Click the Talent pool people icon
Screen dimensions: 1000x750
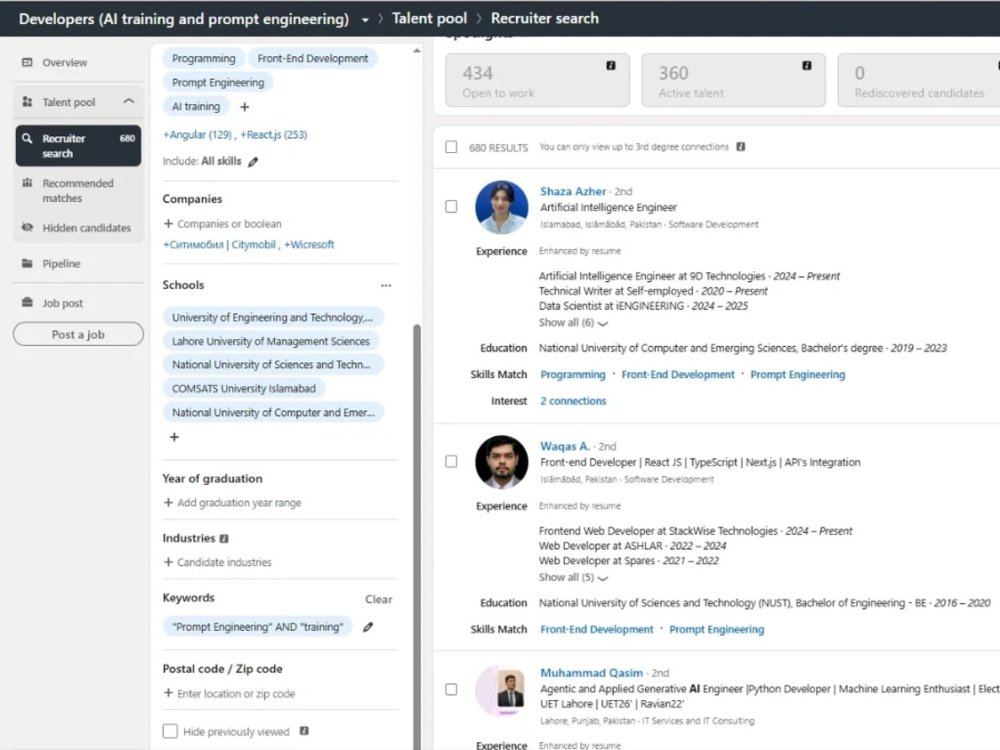[x=27, y=102]
